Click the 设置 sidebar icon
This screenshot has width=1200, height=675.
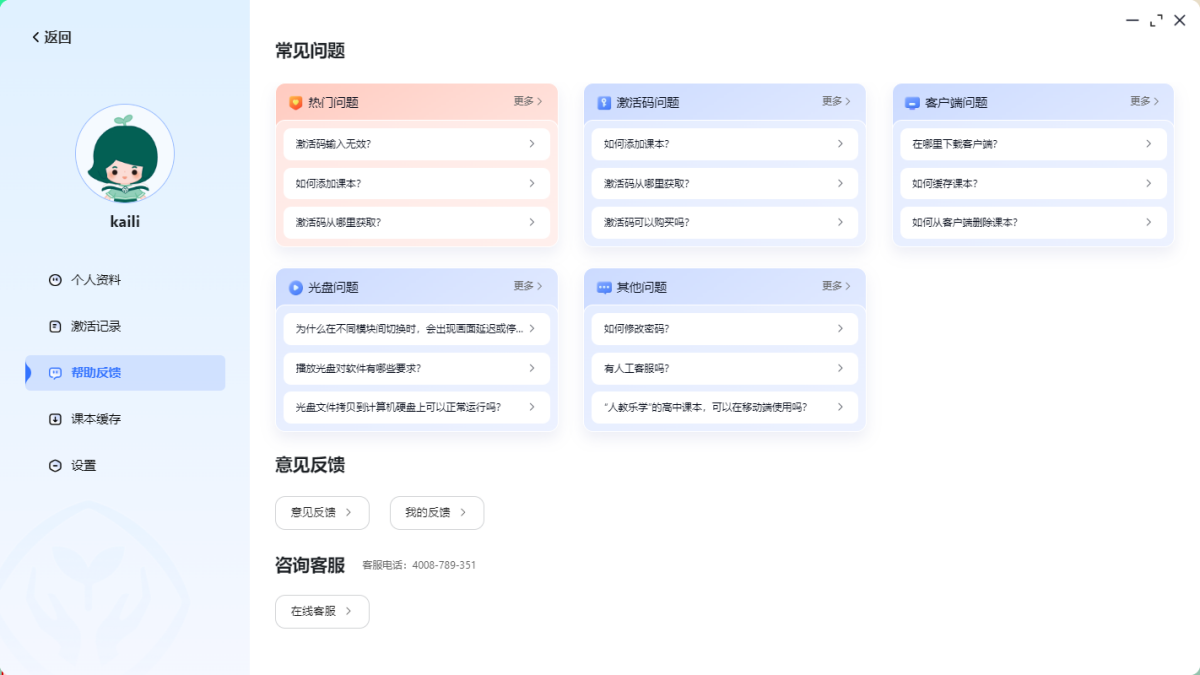pyautogui.click(x=55, y=466)
